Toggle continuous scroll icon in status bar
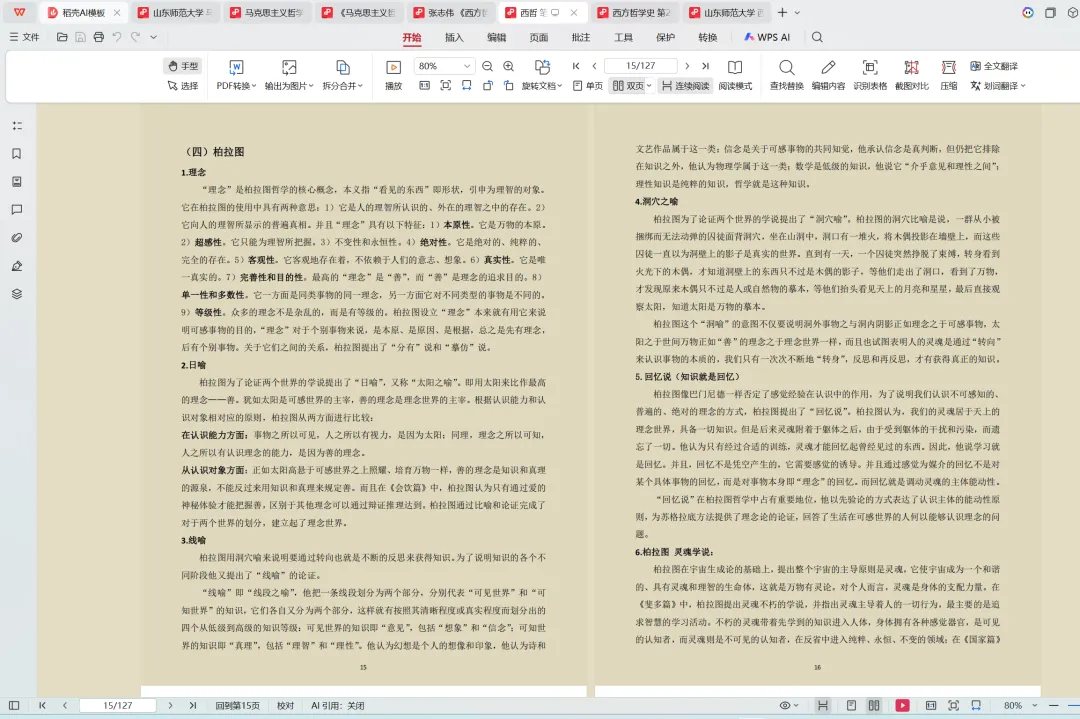 (x=822, y=705)
